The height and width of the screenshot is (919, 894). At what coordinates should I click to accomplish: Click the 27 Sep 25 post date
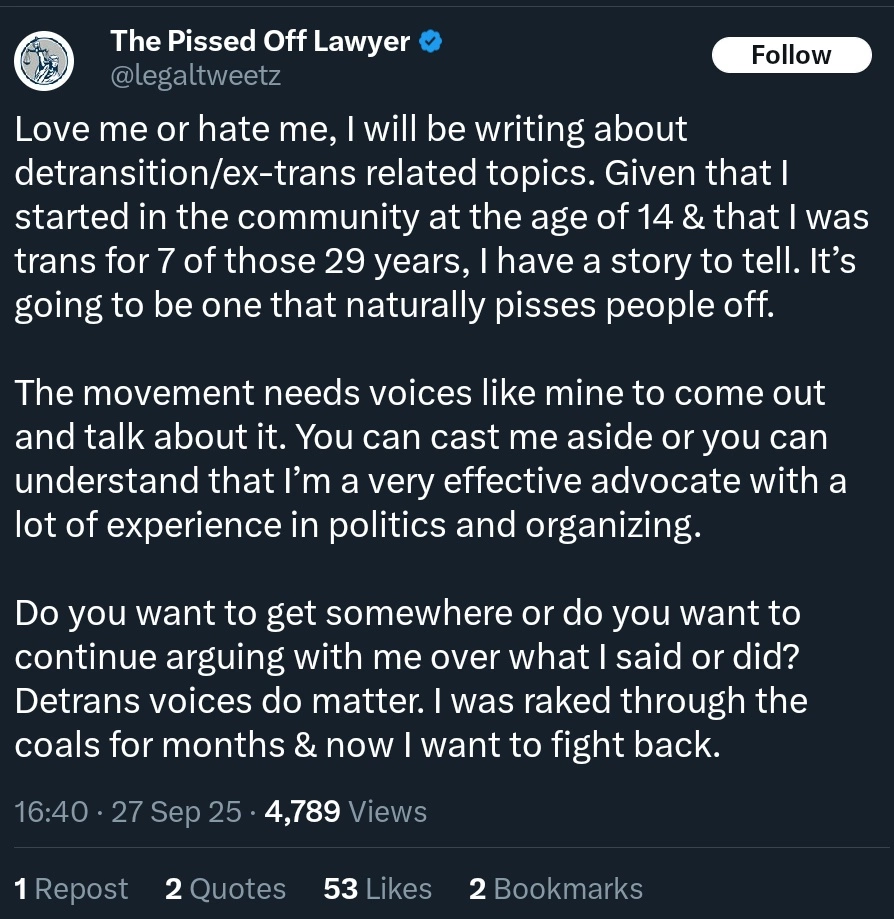pyautogui.click(x=176, y=812)
